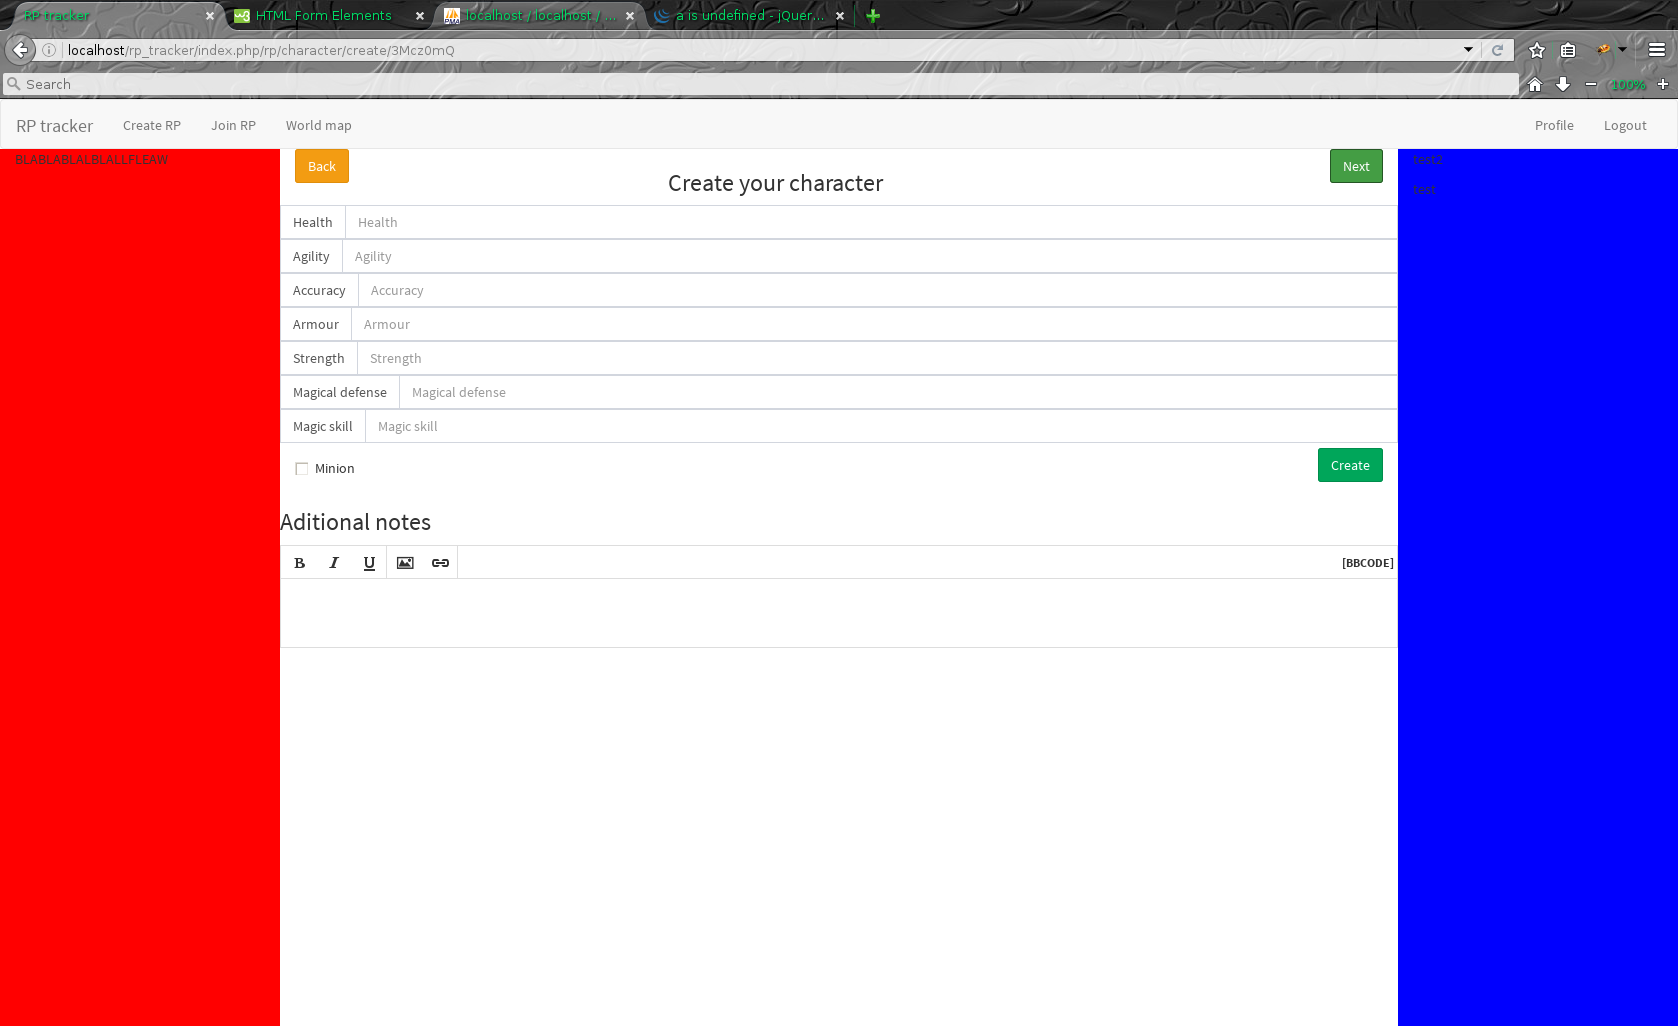
Task: Insert a link in the notes editor
Action: pos(440,563)
